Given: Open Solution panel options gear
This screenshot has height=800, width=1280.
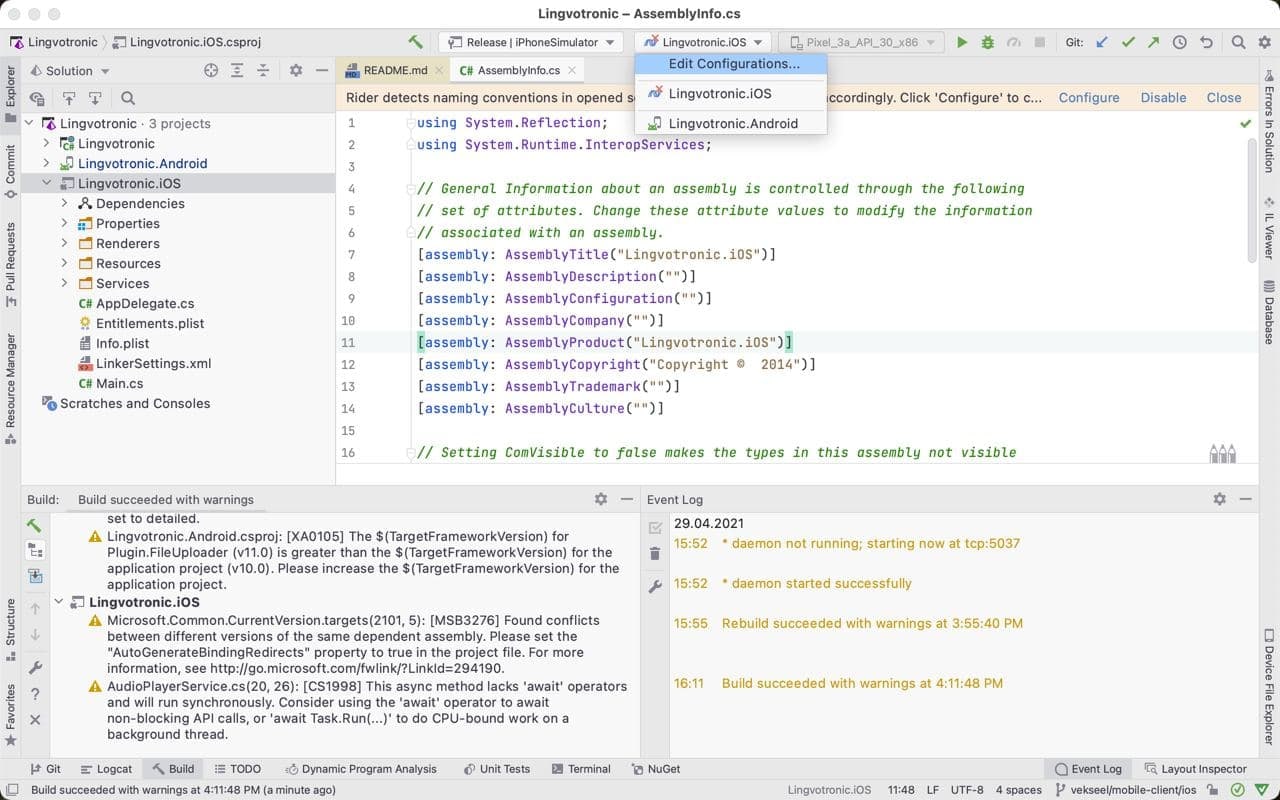Looking at the screenshot, I should [296, 70].
